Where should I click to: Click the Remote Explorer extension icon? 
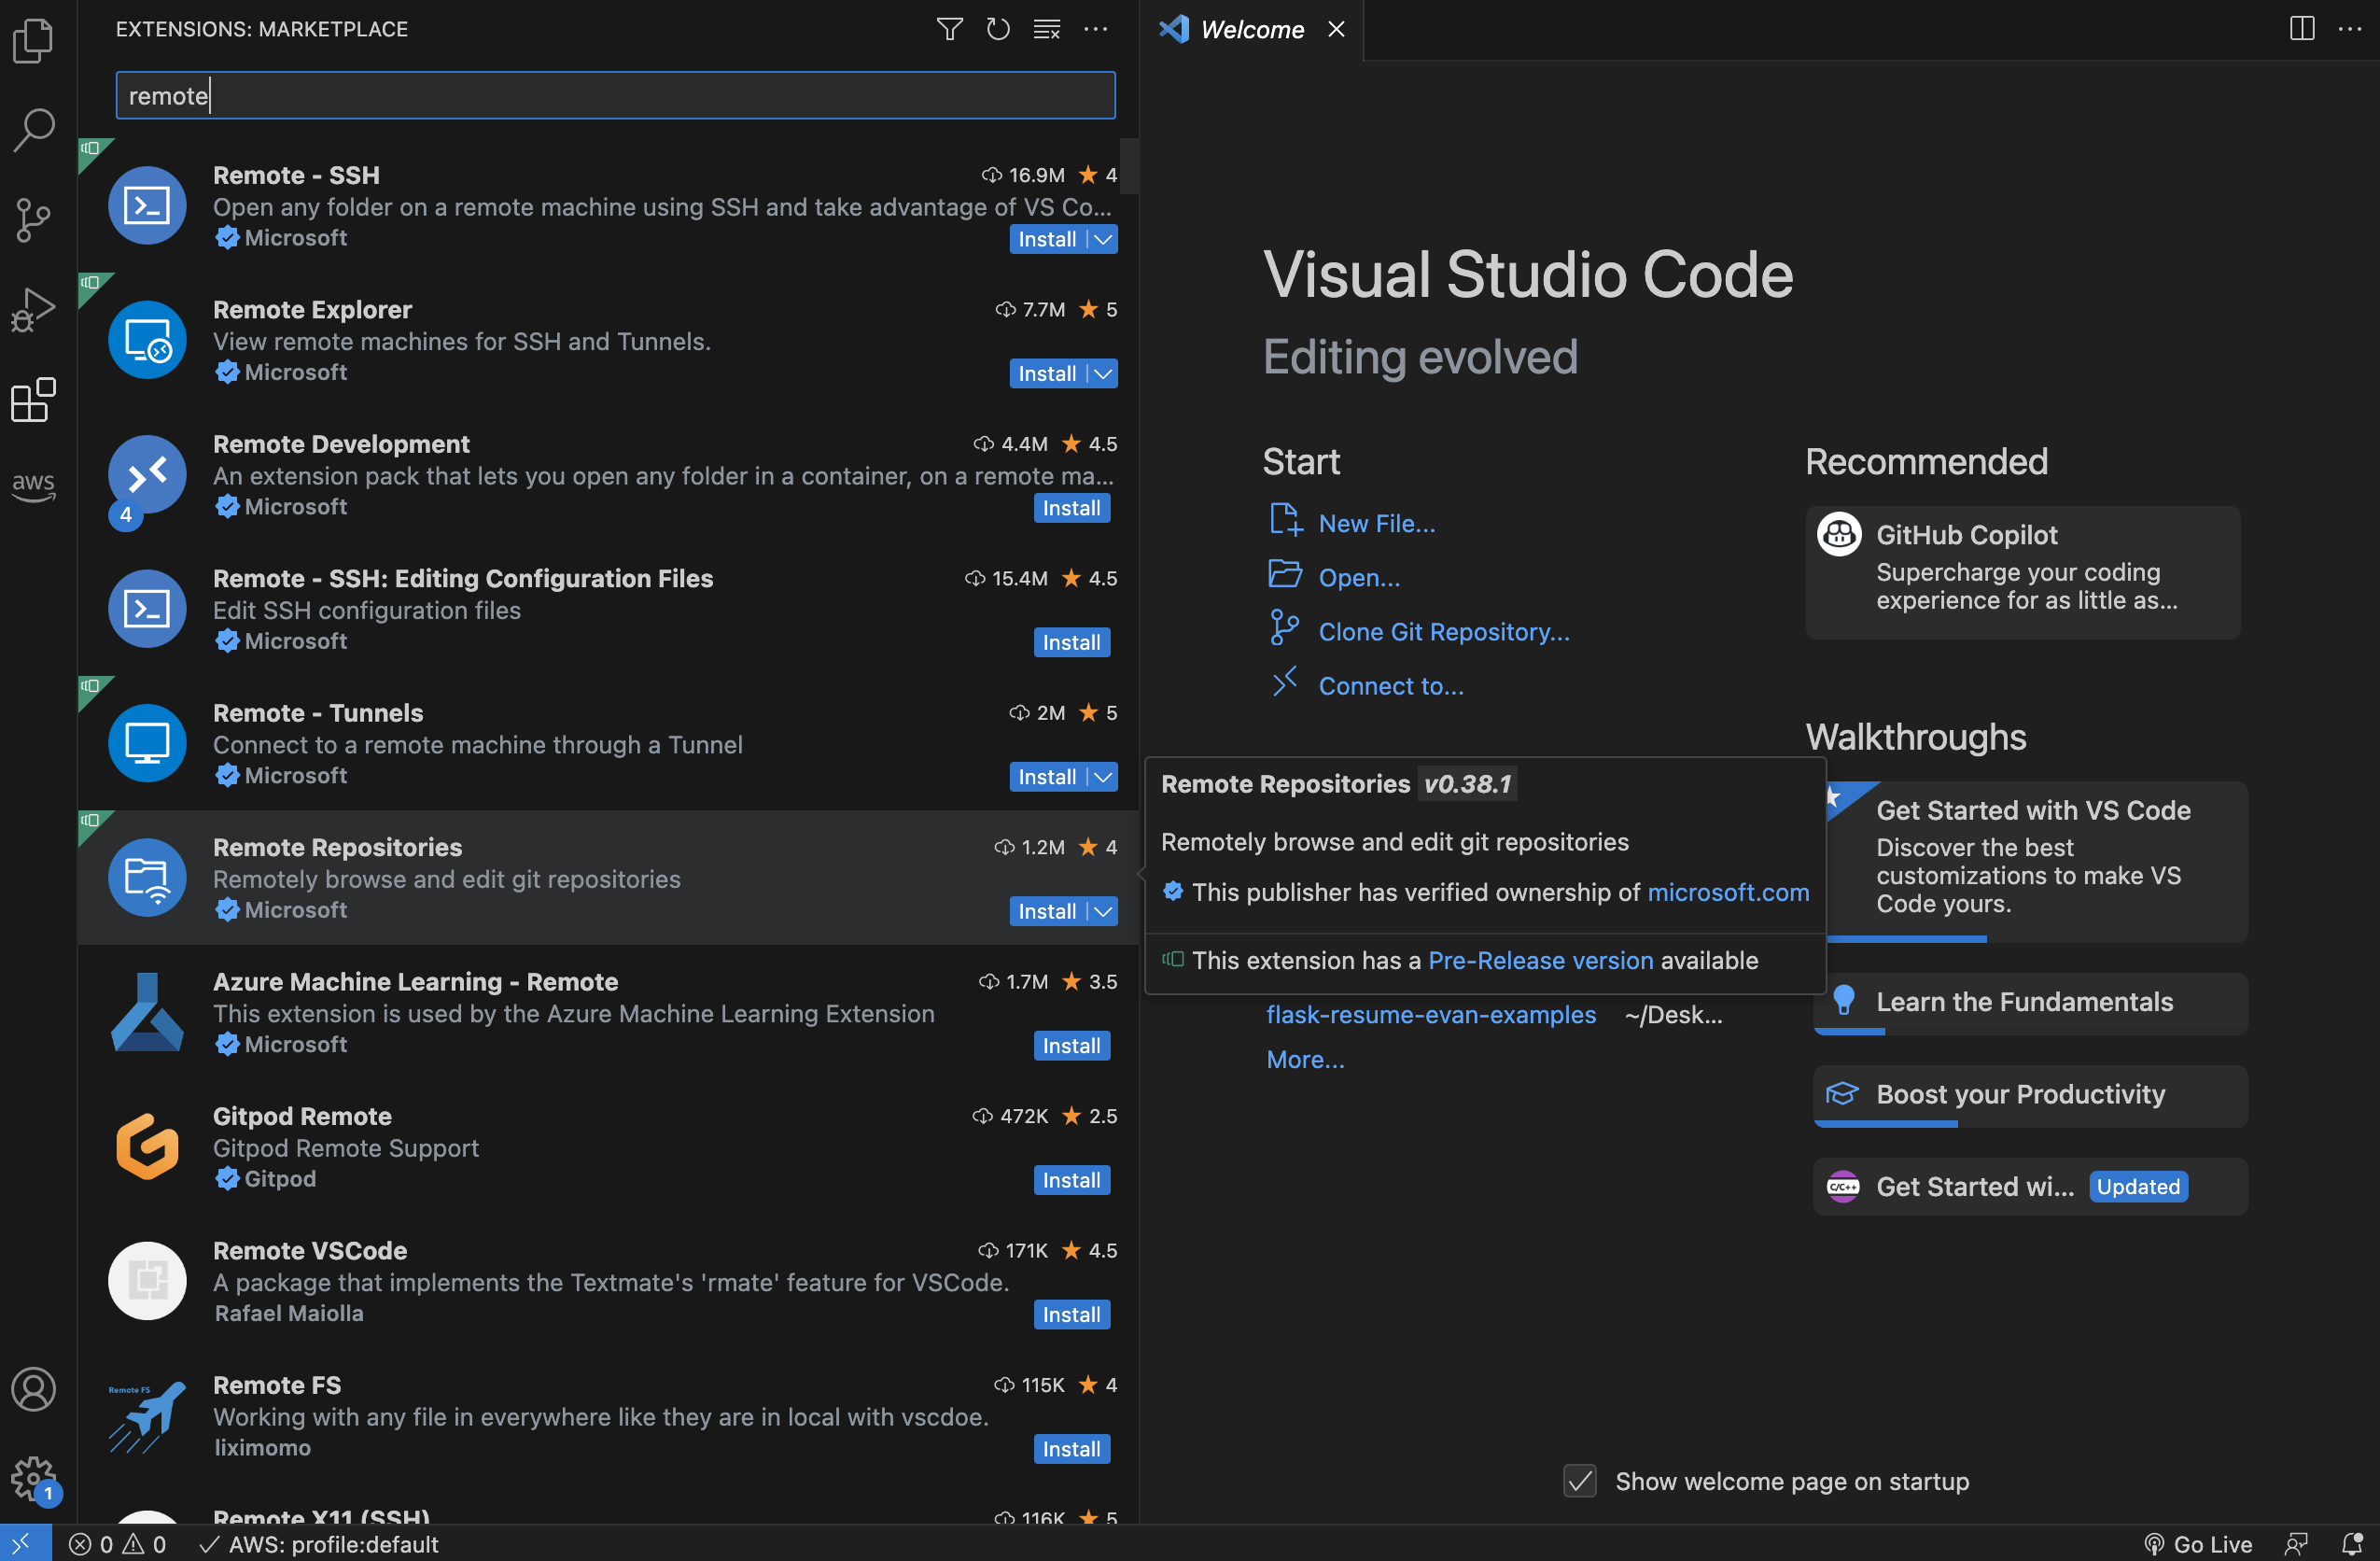click(x=147, y=340)
